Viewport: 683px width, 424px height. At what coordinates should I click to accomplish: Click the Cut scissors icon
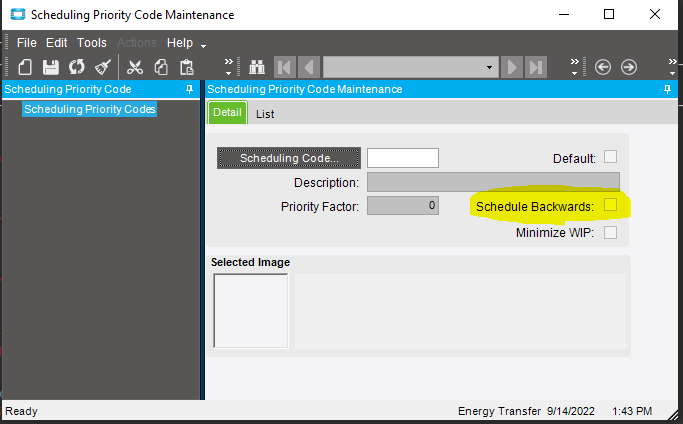coord(135,67)
